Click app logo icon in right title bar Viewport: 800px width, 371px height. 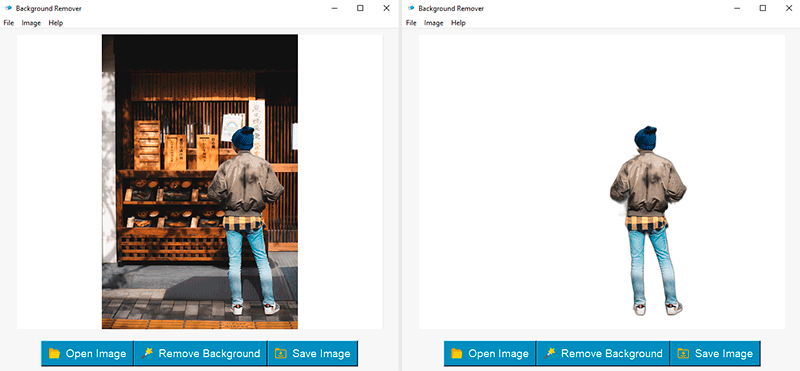click(411, 8)
